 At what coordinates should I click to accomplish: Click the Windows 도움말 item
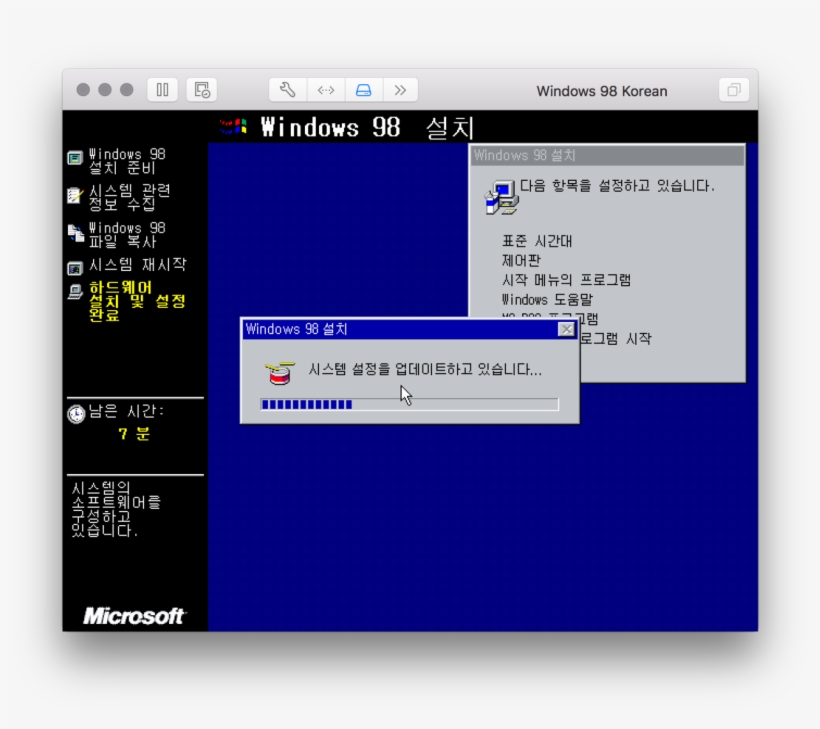tap(547, 300)
